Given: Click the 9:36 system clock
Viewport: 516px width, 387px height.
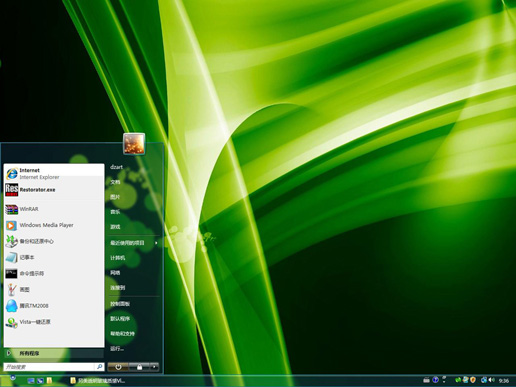Looking at the screenshot, I should click(504, 381).
